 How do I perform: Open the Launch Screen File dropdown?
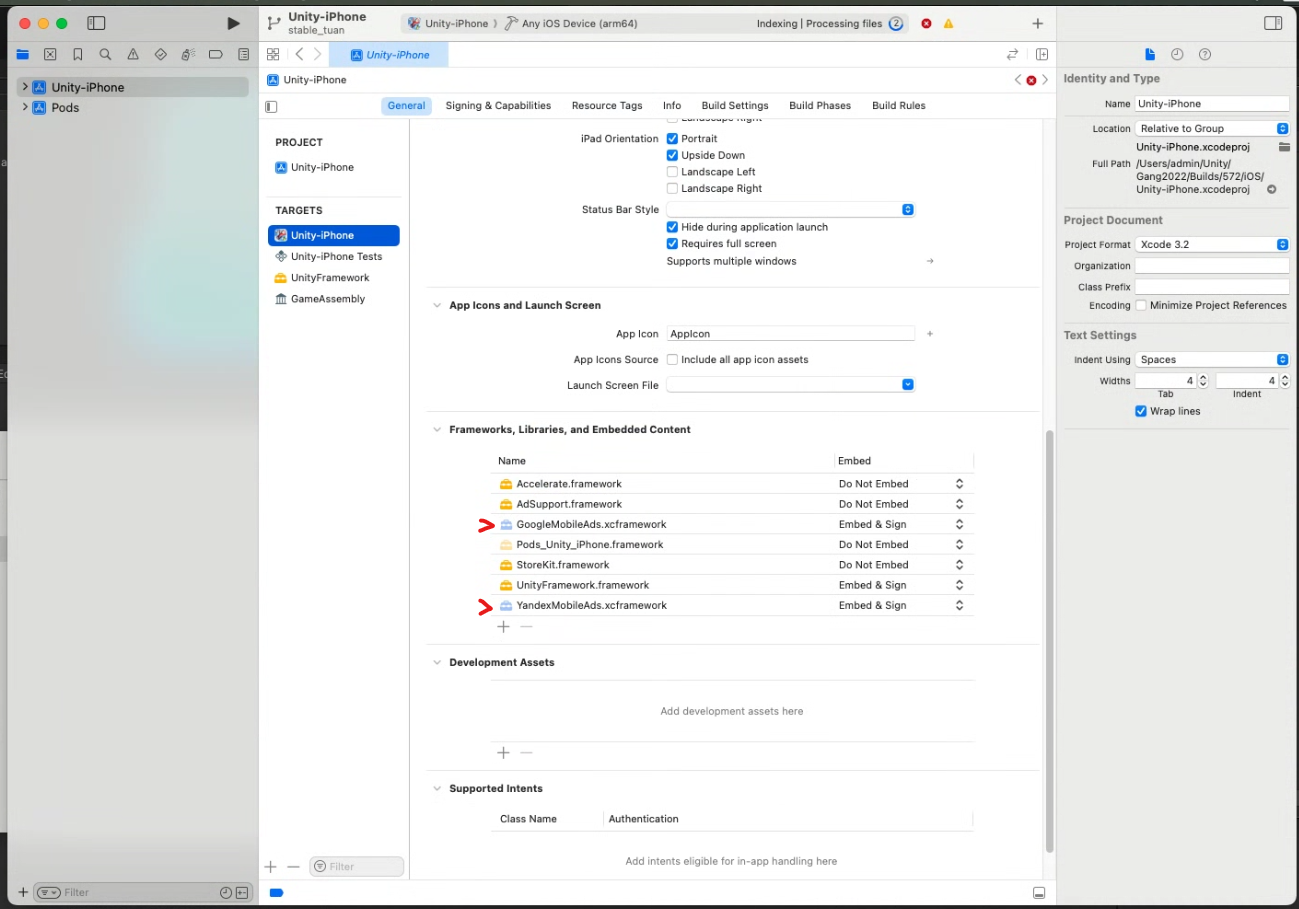791,385
